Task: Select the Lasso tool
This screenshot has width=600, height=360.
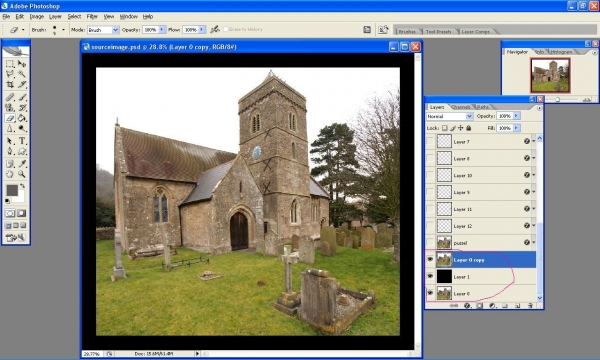Action: coord(10,74)
